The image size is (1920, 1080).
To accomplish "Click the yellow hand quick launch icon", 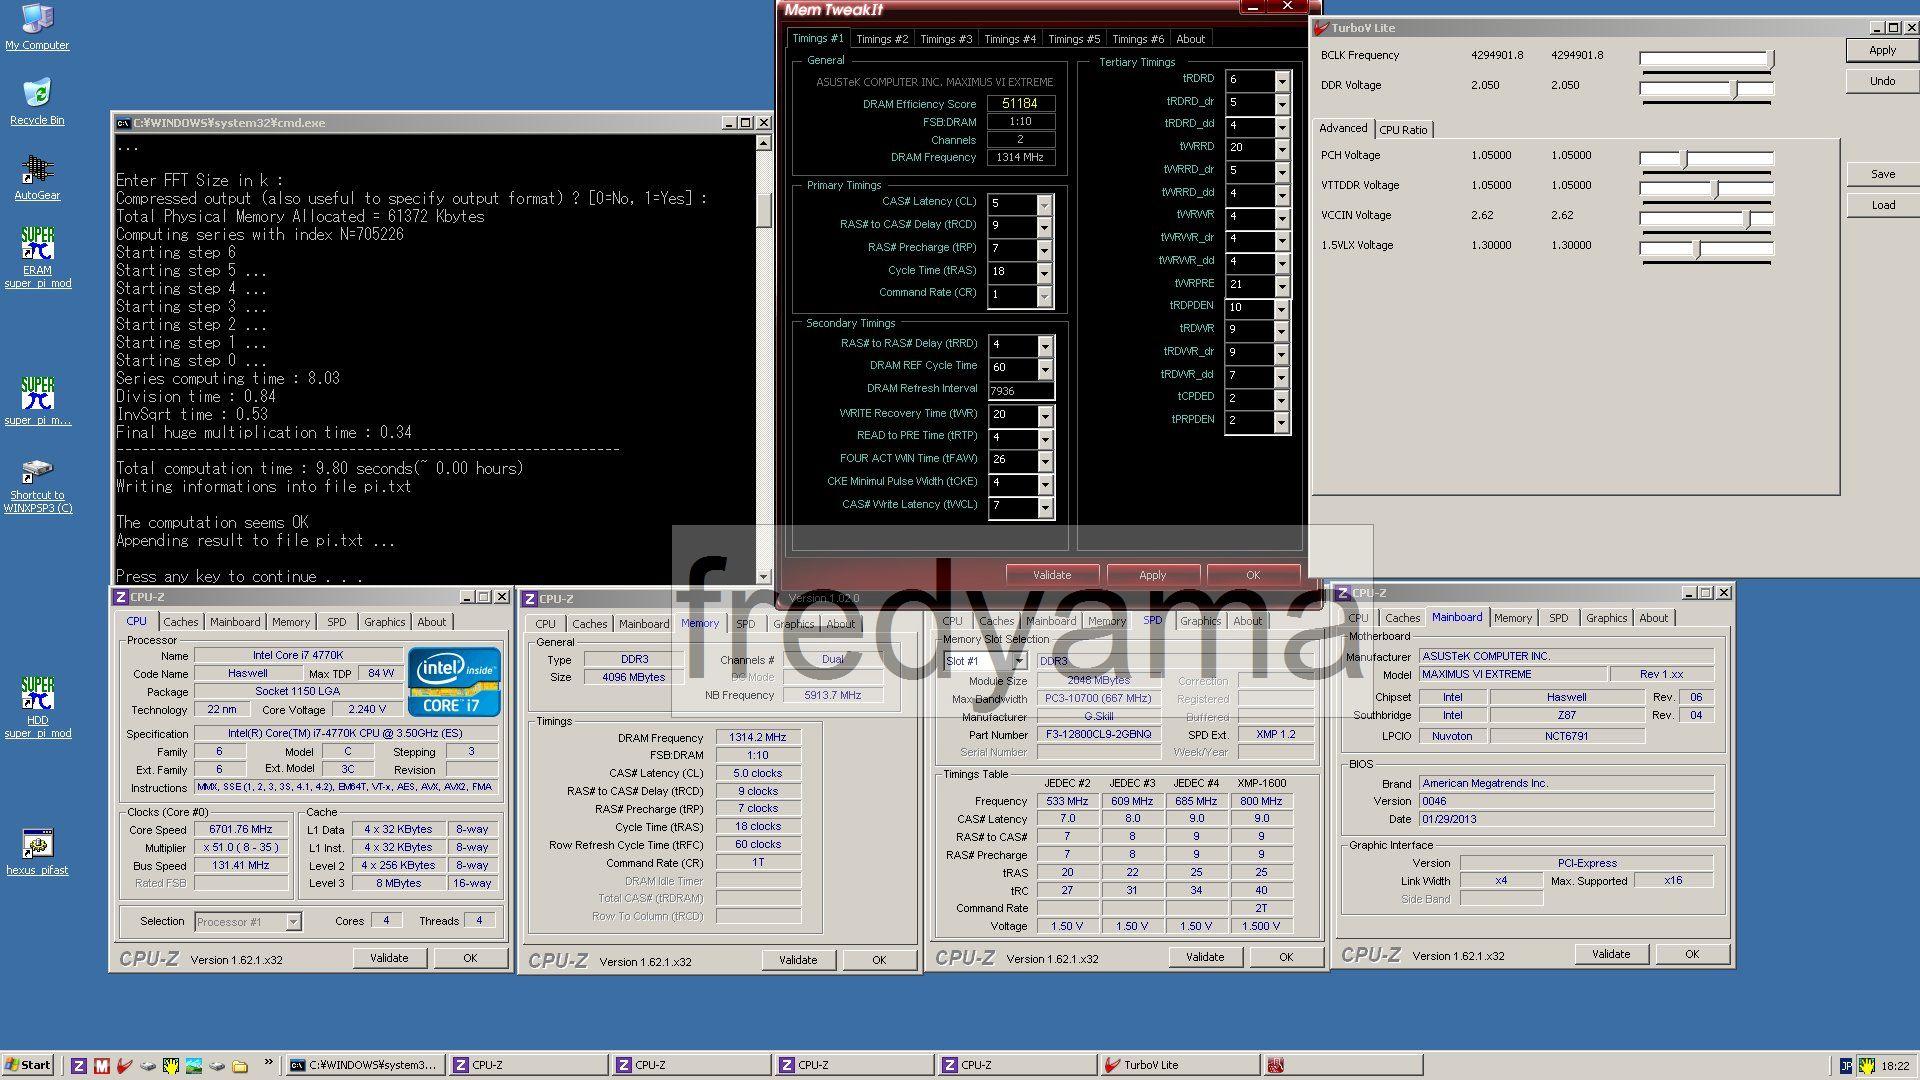I will click(171, 1066).
